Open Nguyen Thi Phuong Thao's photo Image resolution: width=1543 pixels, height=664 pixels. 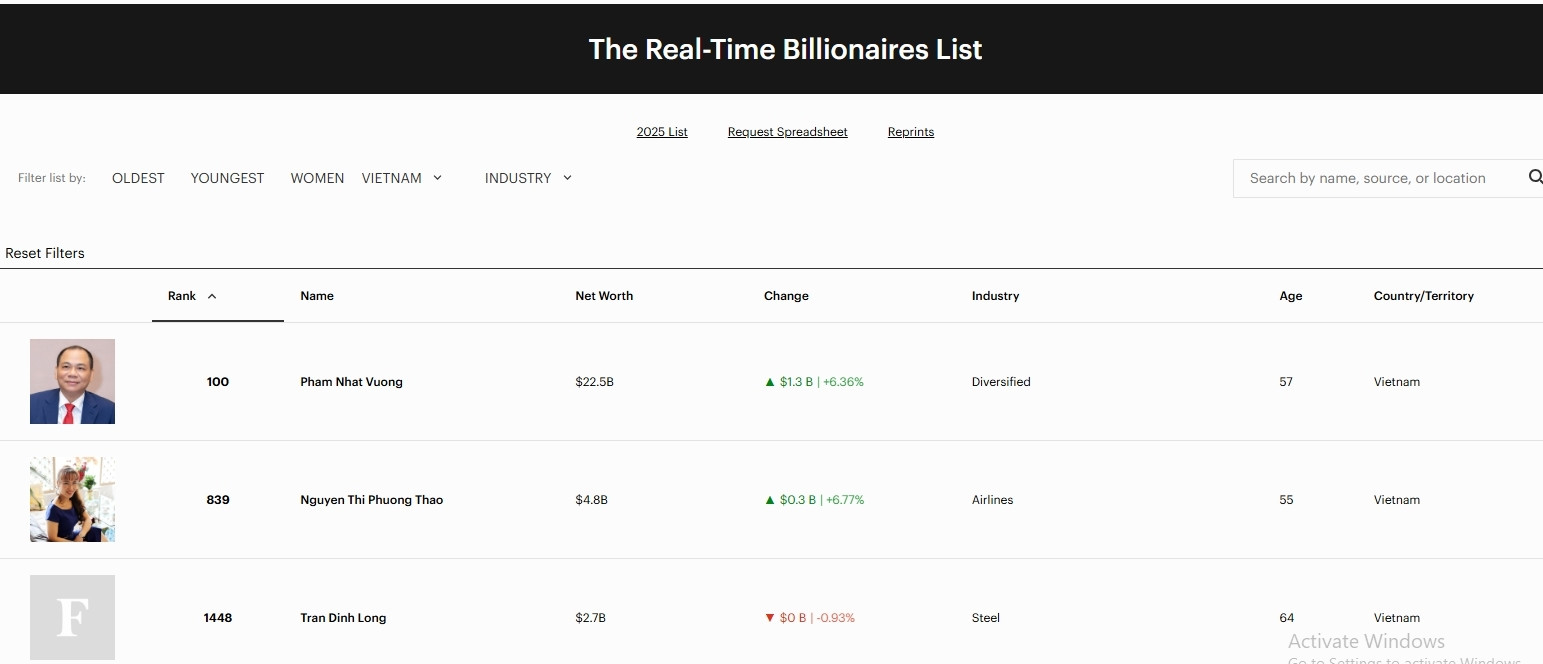(72, 499)
